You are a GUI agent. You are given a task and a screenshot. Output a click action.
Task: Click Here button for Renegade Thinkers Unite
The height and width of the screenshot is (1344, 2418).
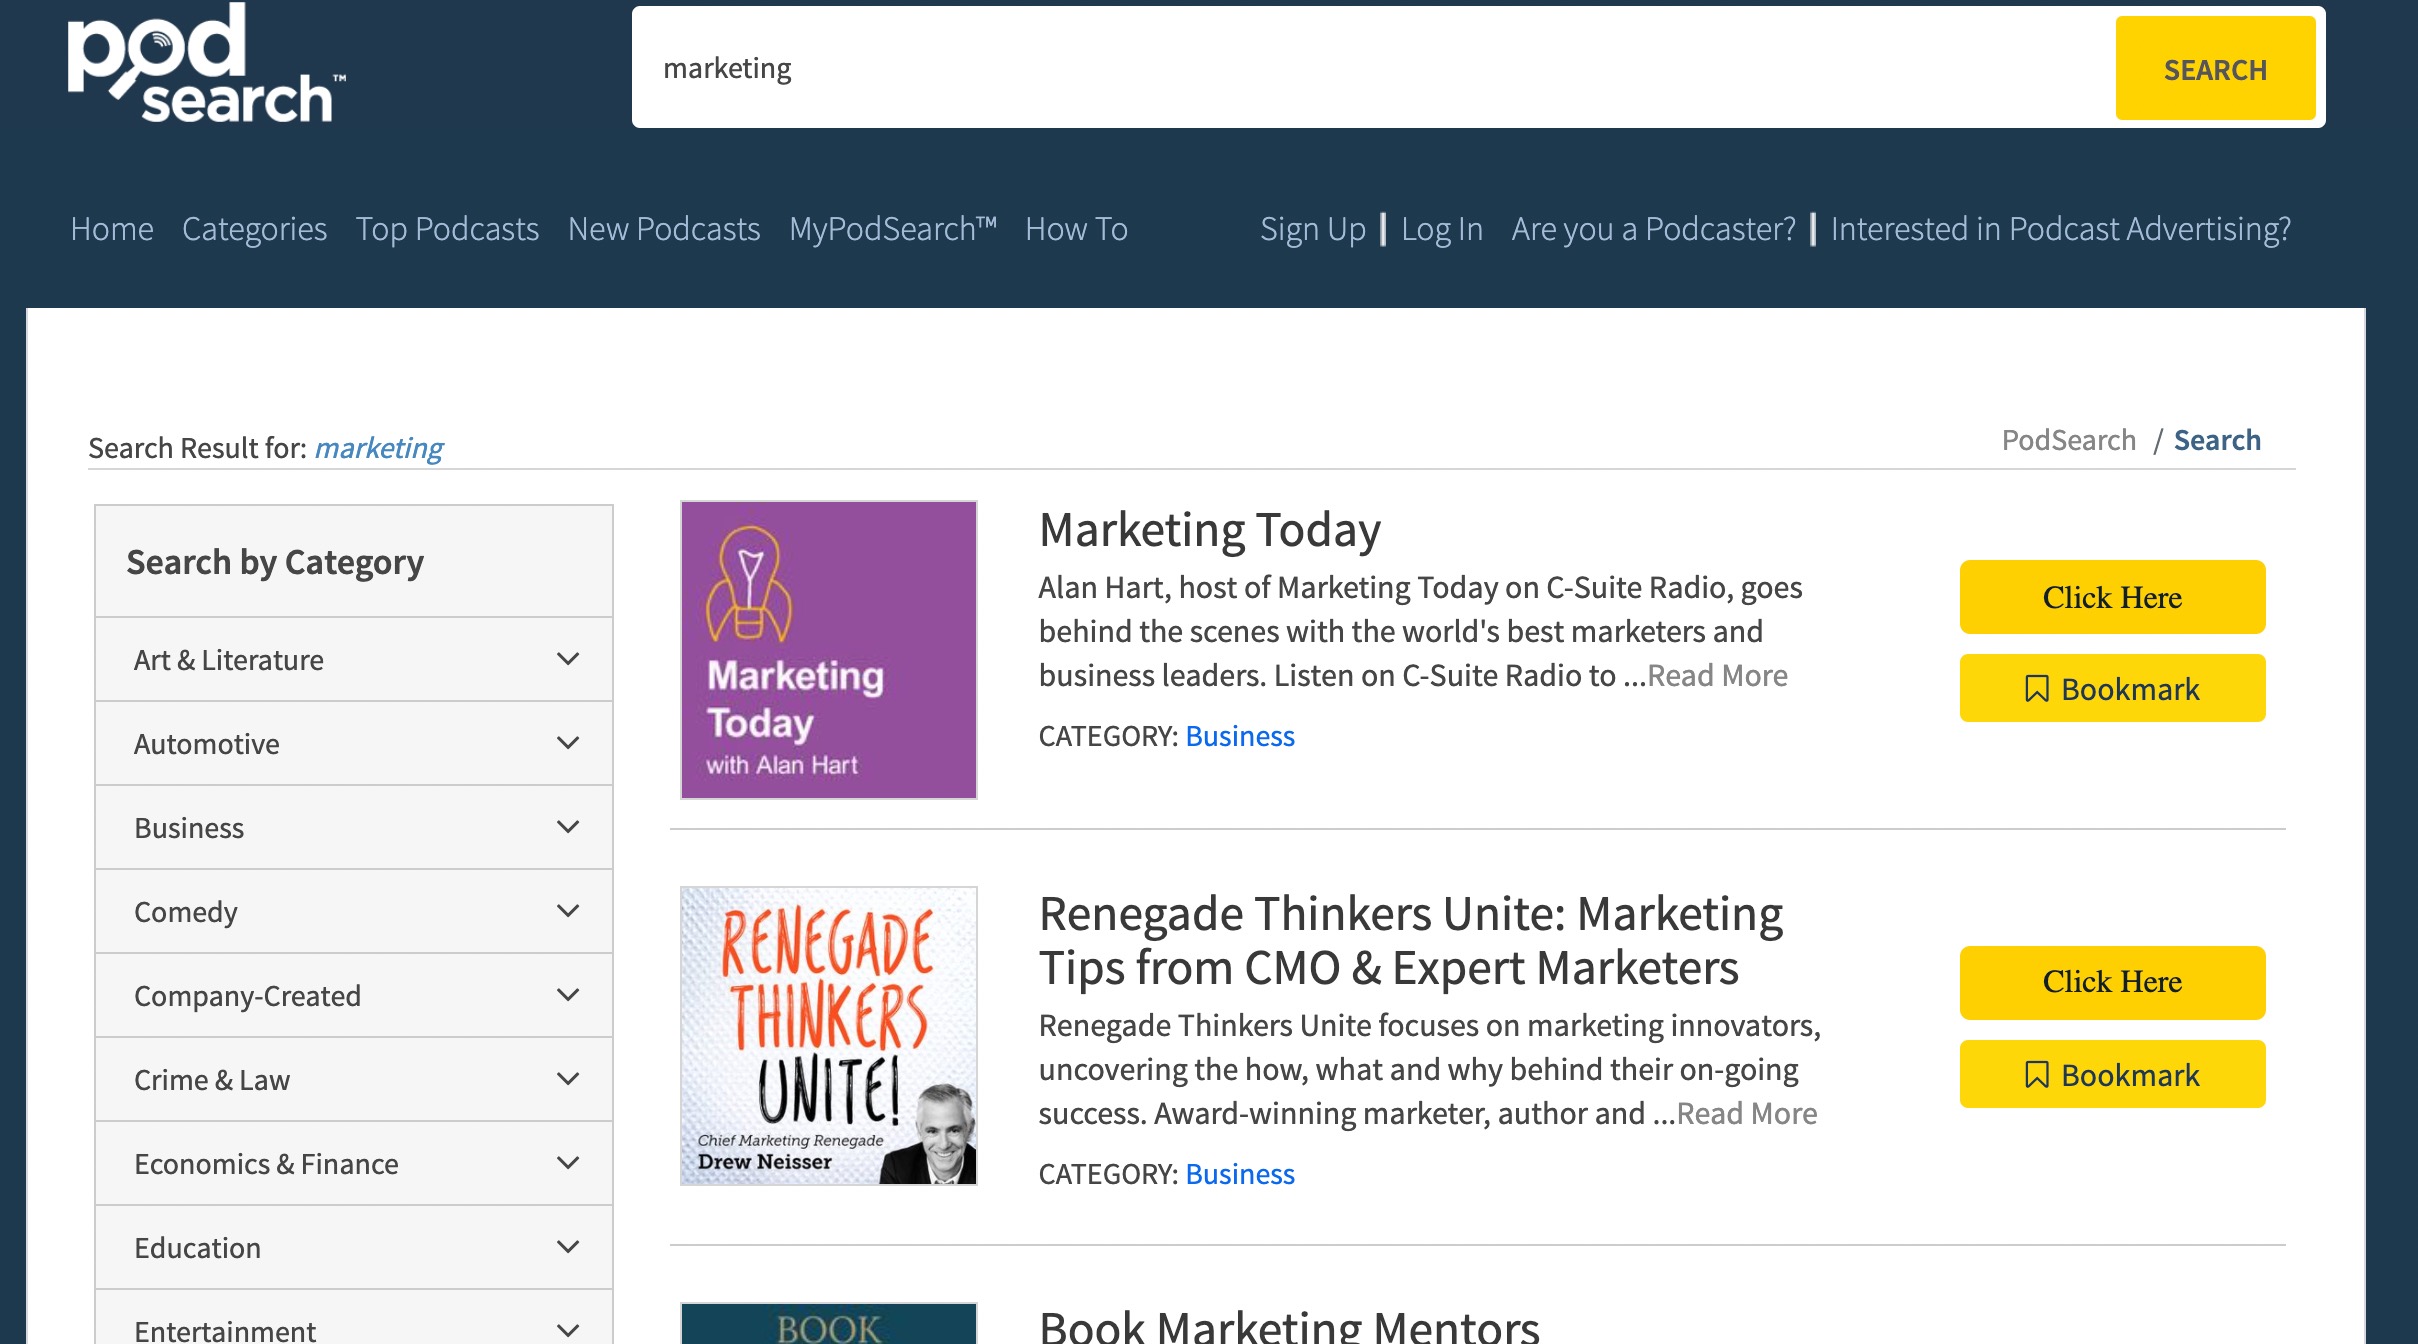2112,983
